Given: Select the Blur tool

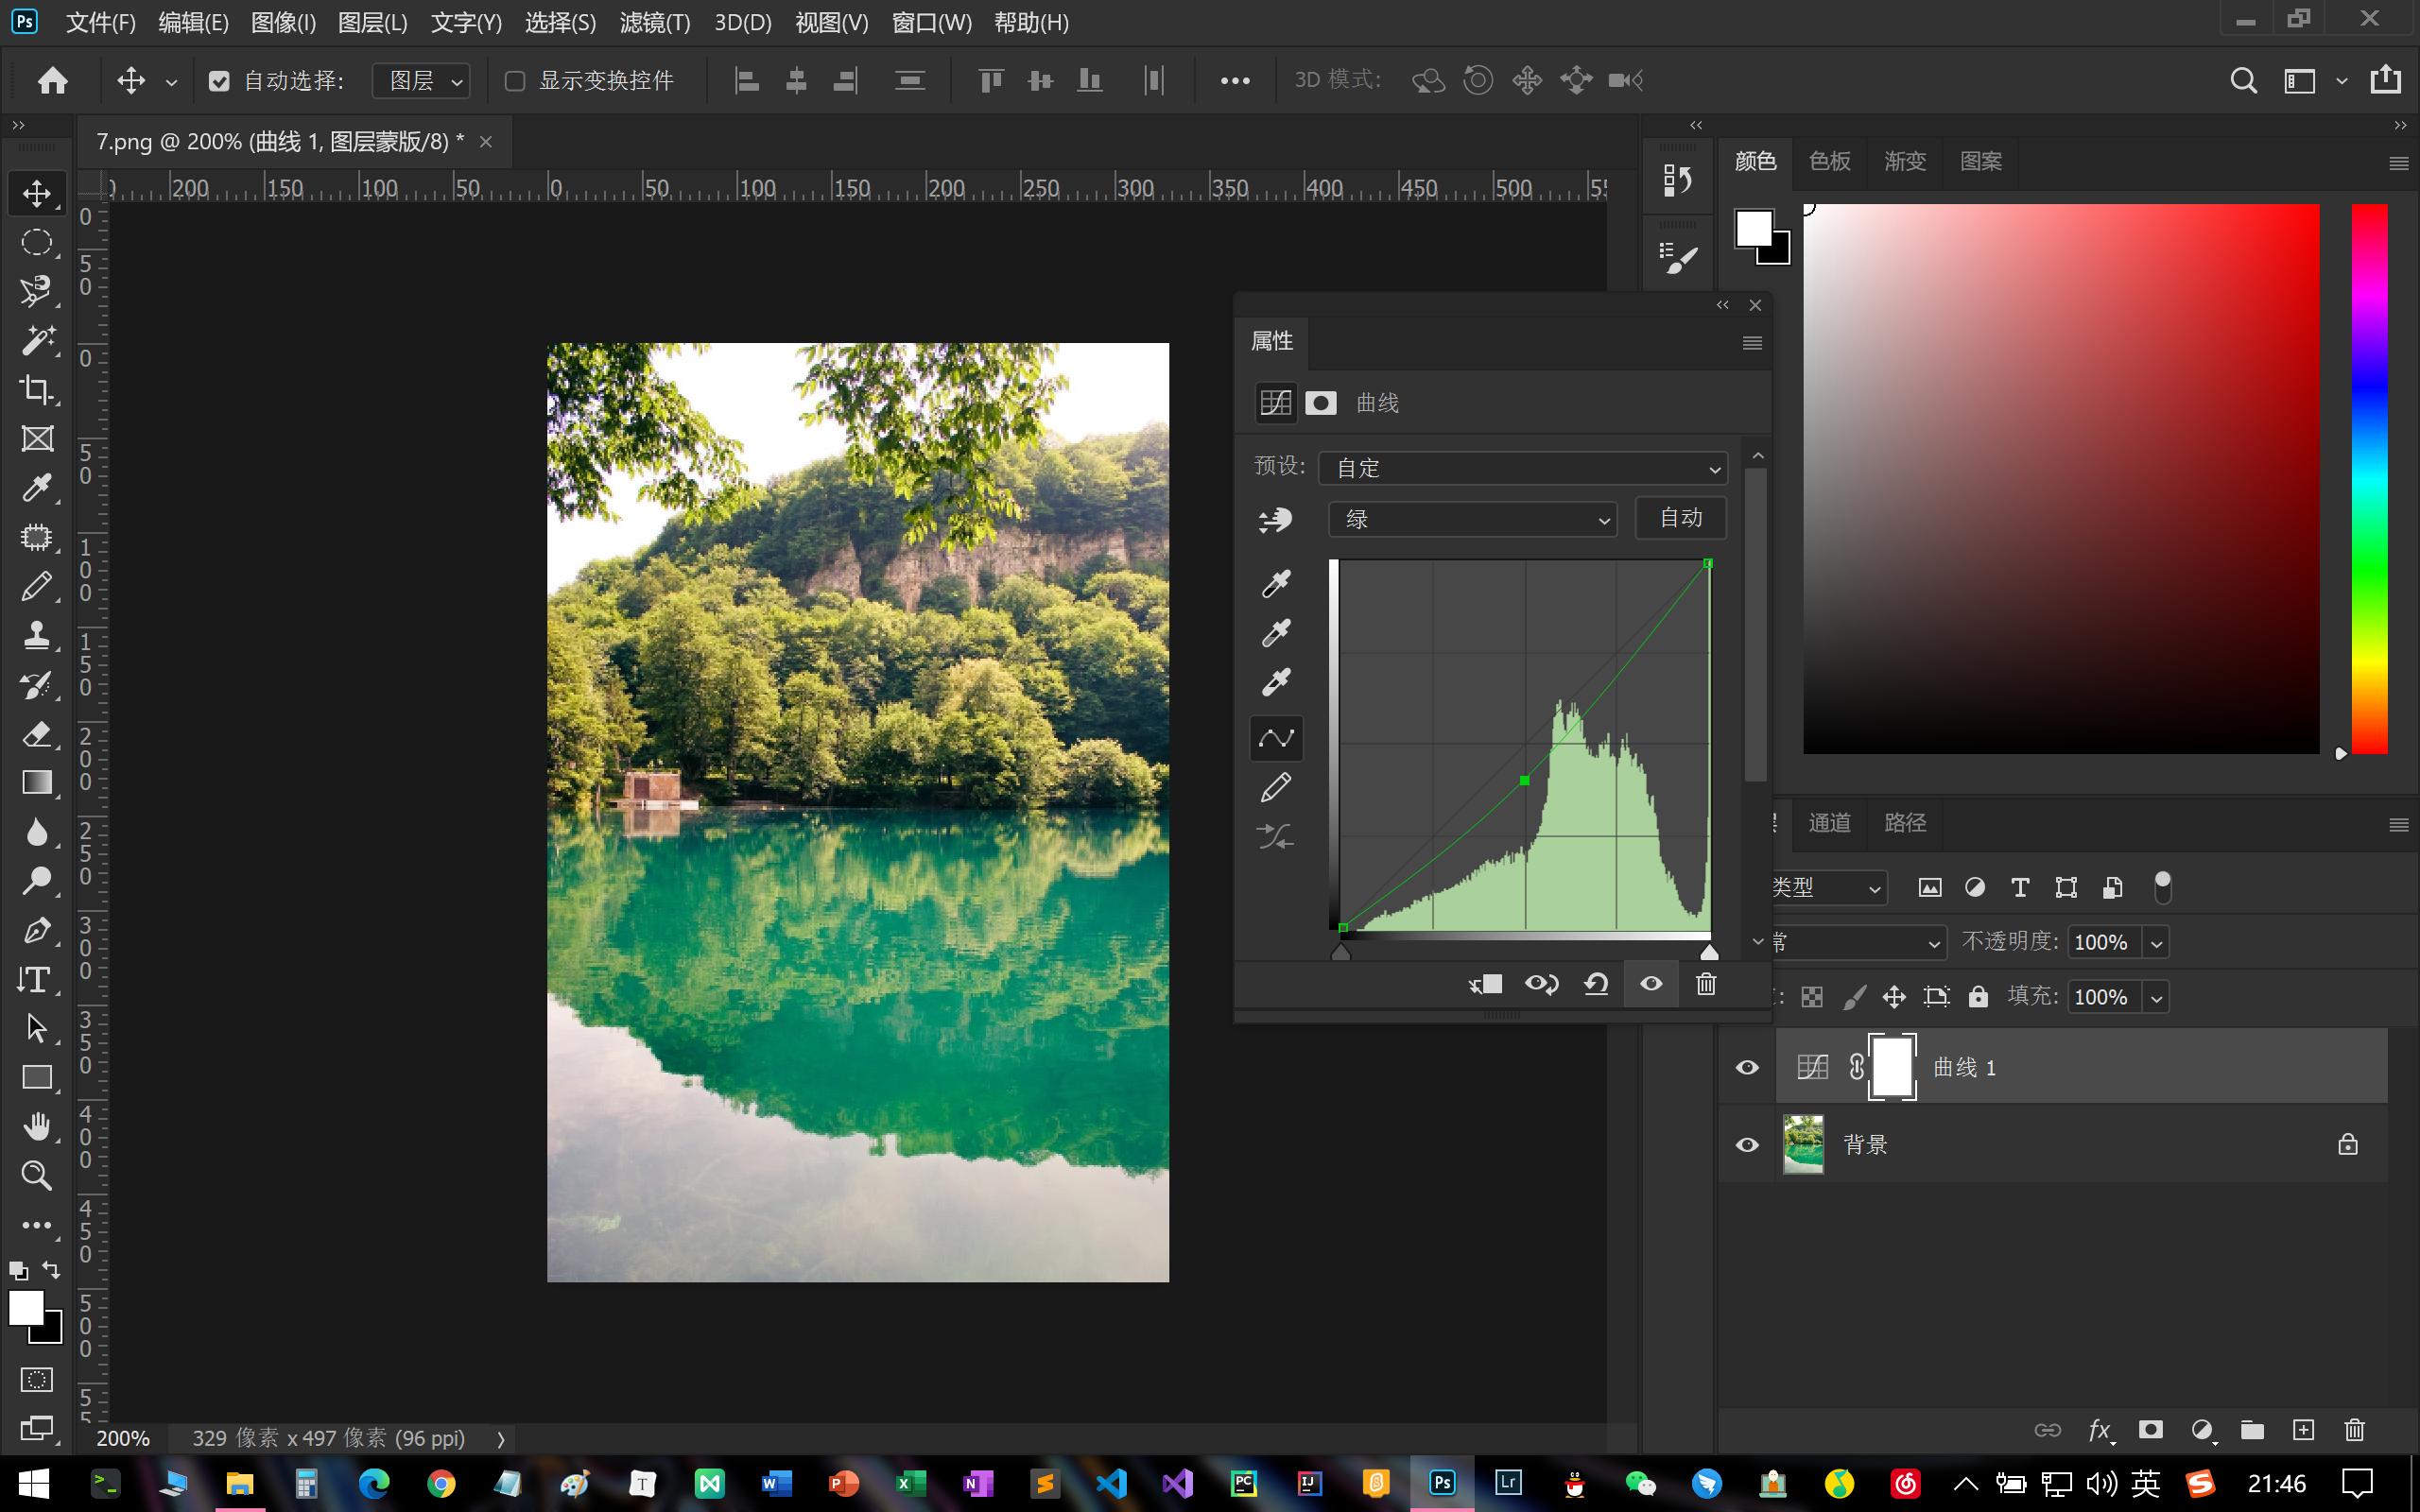Looking at the screenshot, I should 37,832.
